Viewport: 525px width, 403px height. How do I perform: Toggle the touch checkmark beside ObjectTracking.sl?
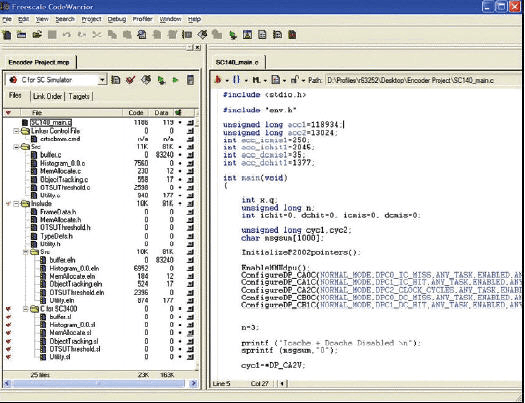pyautogui.click(x=9, y=341)
